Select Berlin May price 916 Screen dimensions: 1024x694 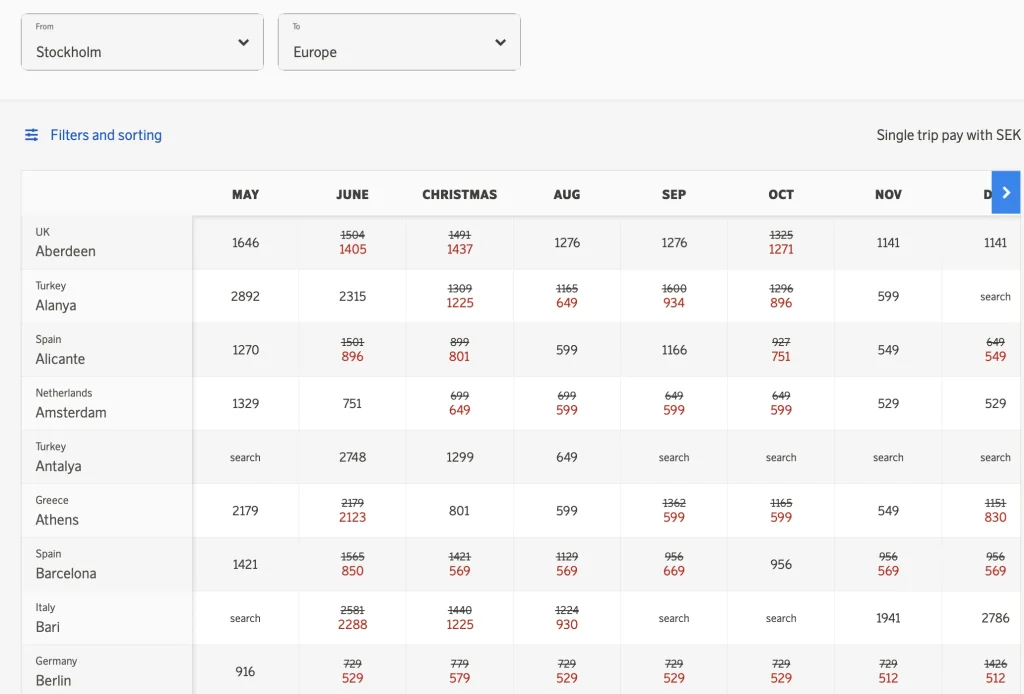point(246,671)
